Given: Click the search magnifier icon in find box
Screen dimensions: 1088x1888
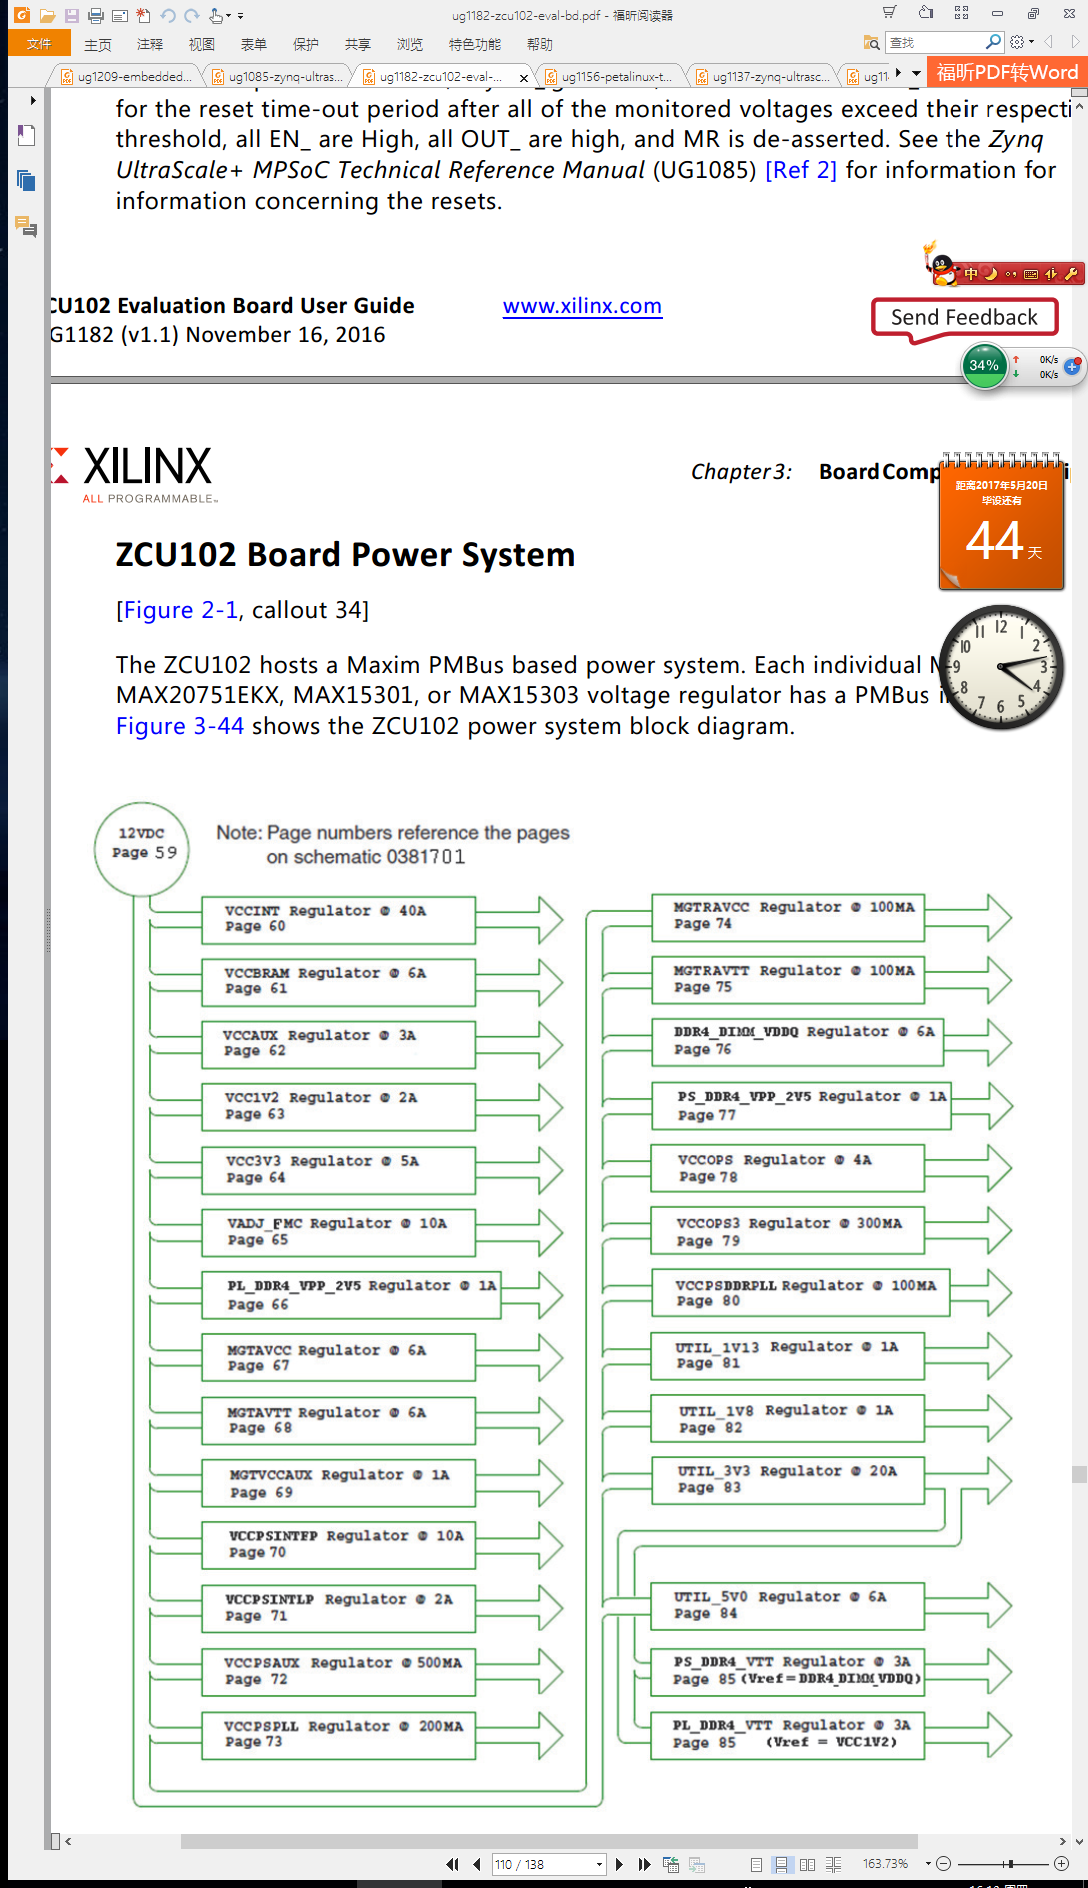Looking at the screenshot, I should click(x=993, y=42).
